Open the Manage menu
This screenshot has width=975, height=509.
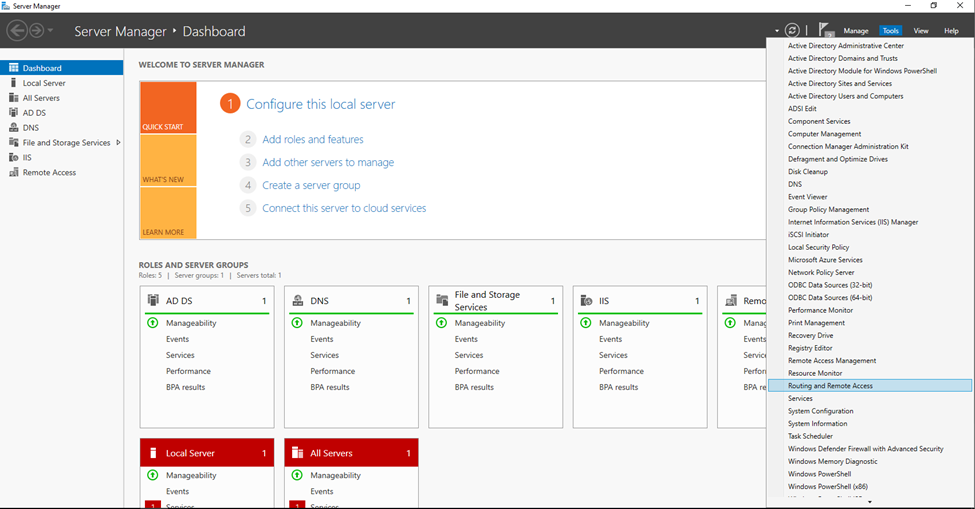click(x=856, y=30)
